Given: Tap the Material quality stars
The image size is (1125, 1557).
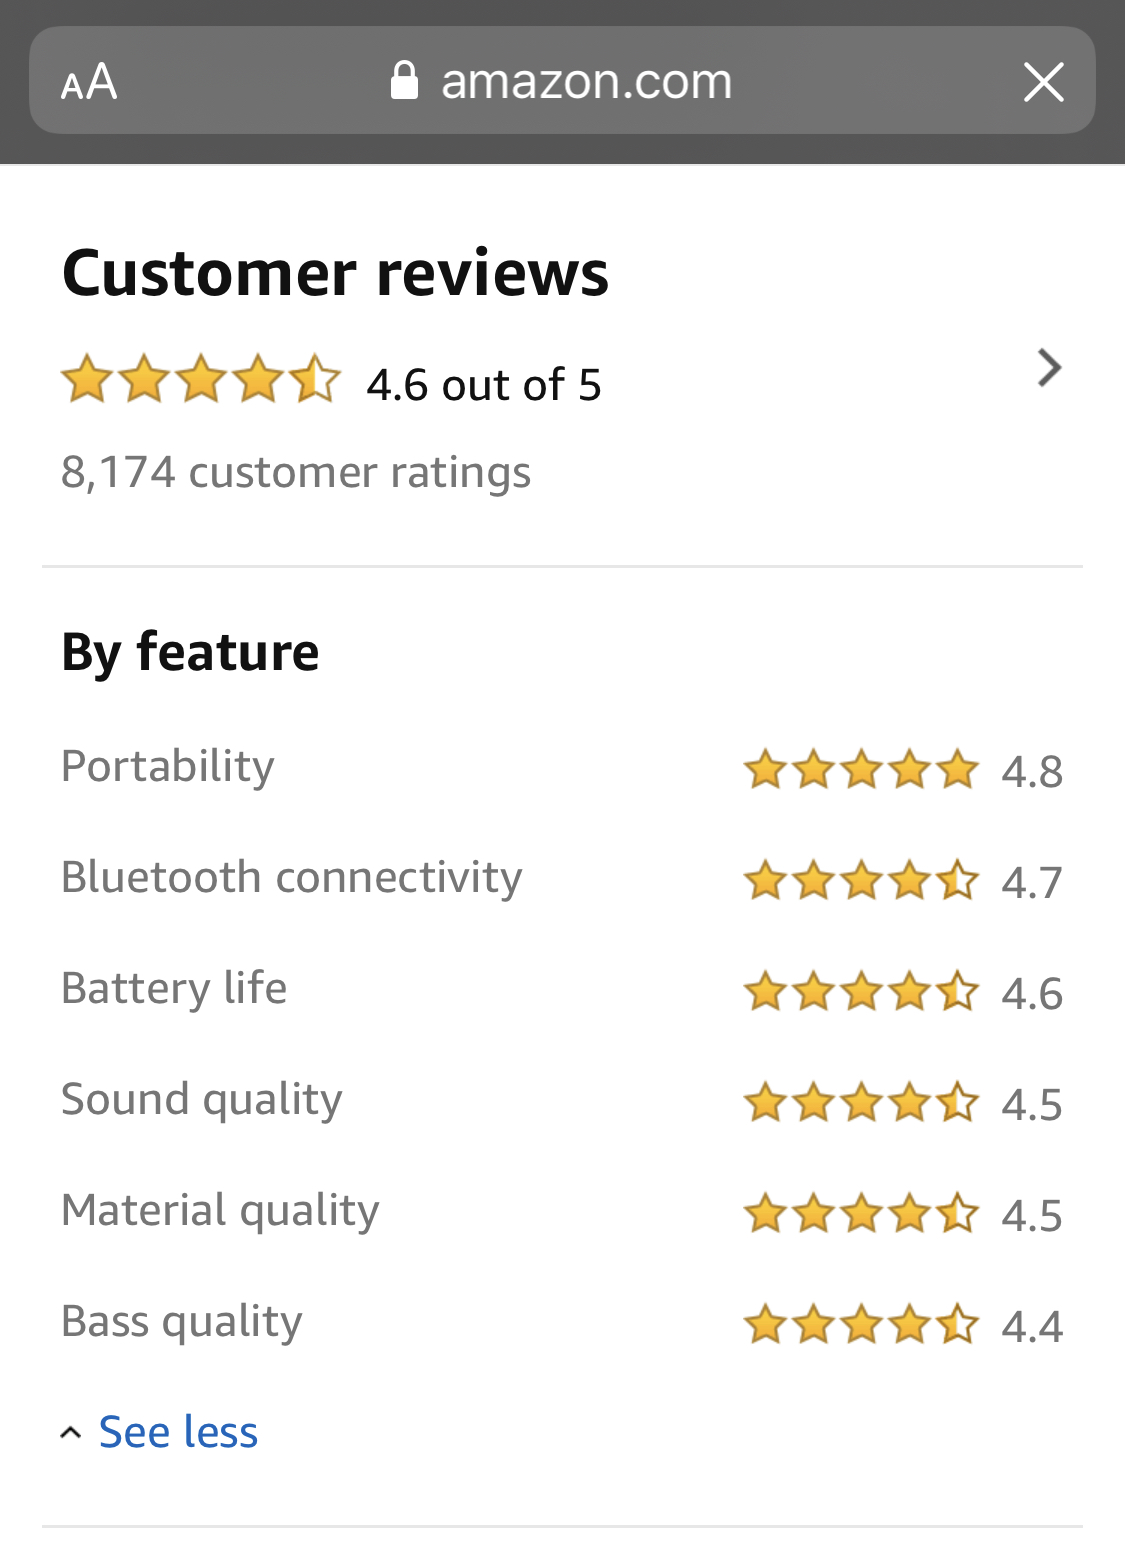Looking at the screenshot, I should point(860,1214).
